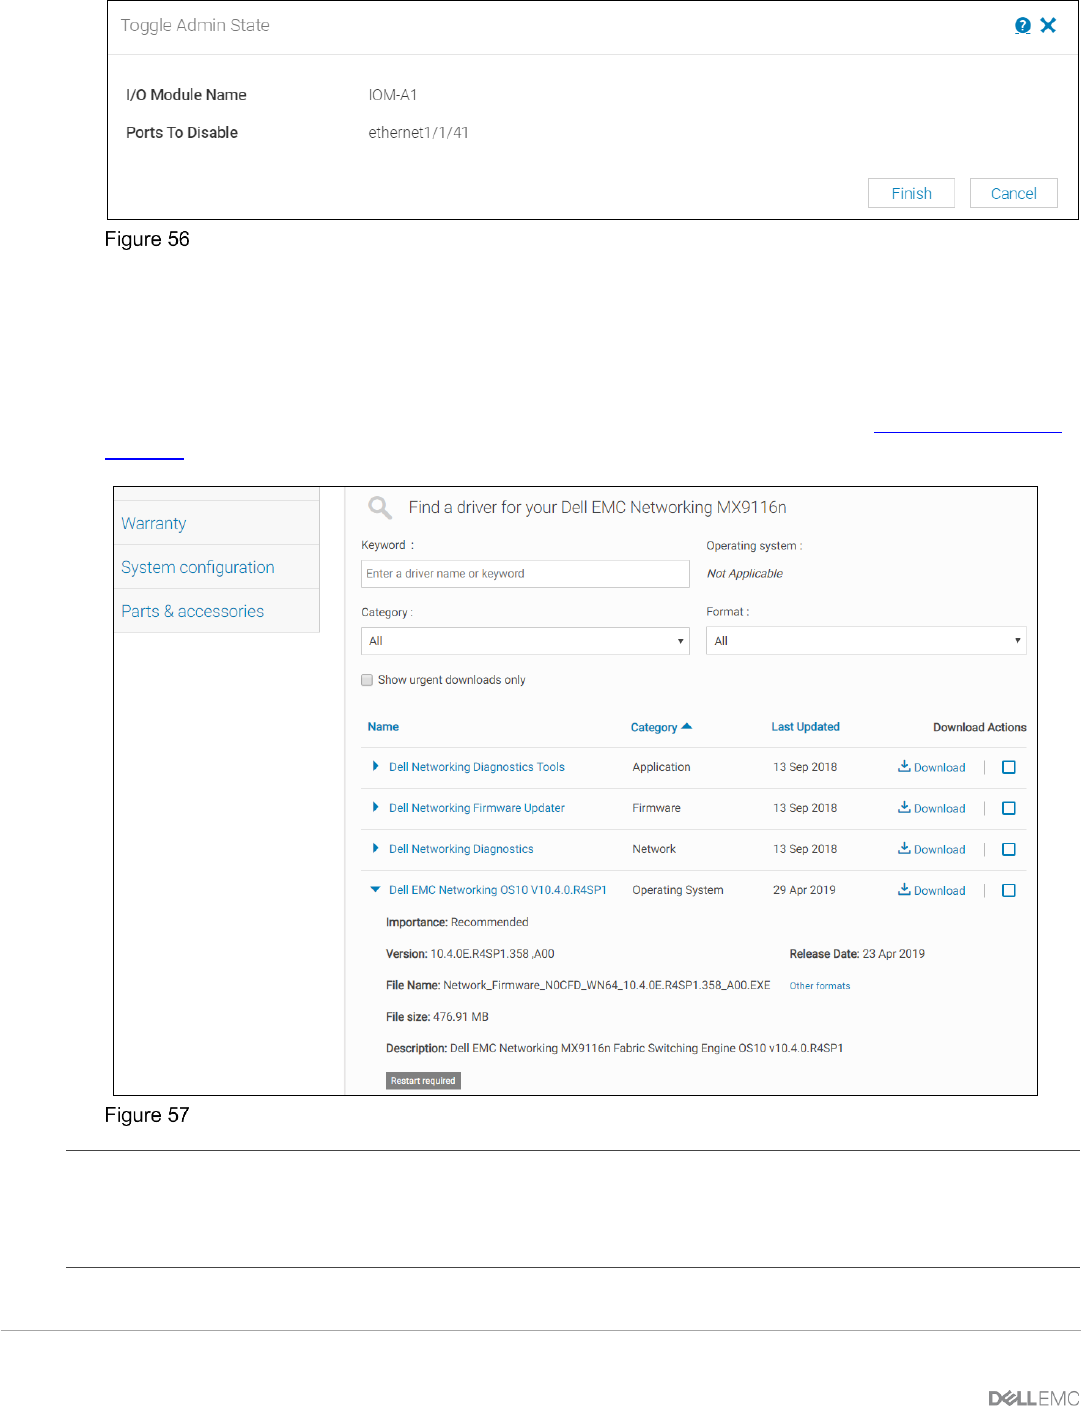Viewport: 1081px width, 1406px height.
Task: Open help for Toggle Admin State dialog
Action: coord(1022,26)
